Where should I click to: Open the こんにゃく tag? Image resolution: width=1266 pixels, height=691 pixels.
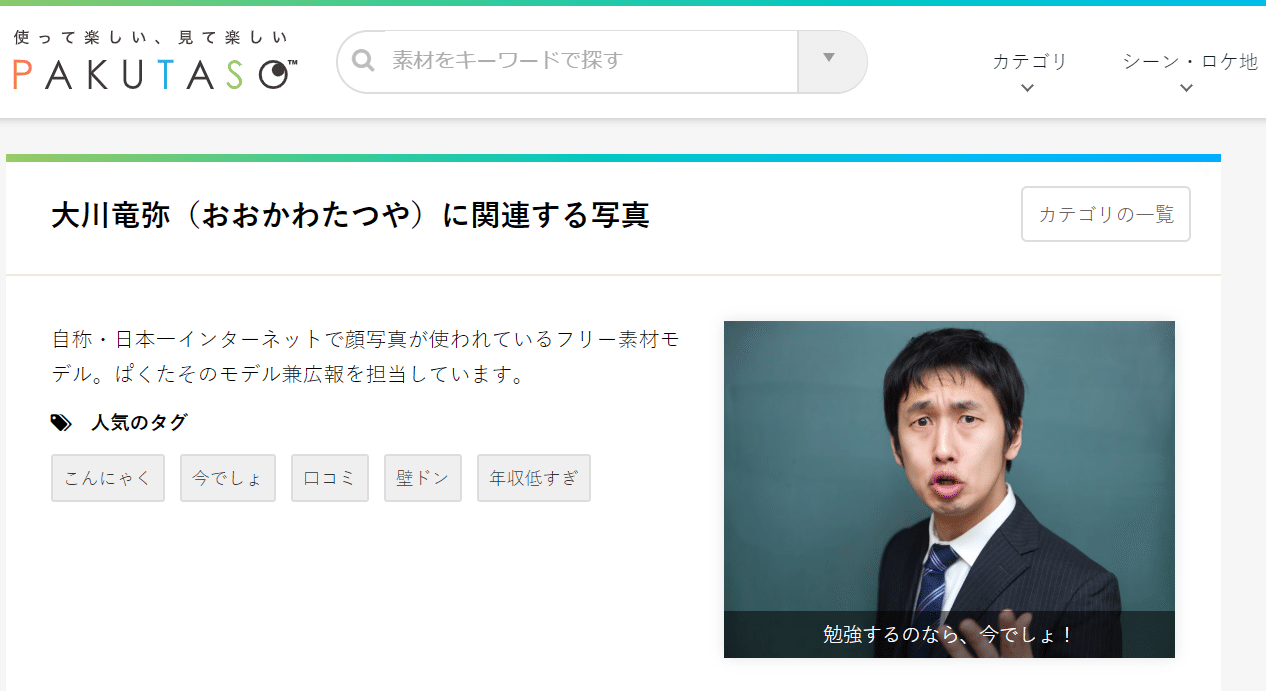(107, 478)
